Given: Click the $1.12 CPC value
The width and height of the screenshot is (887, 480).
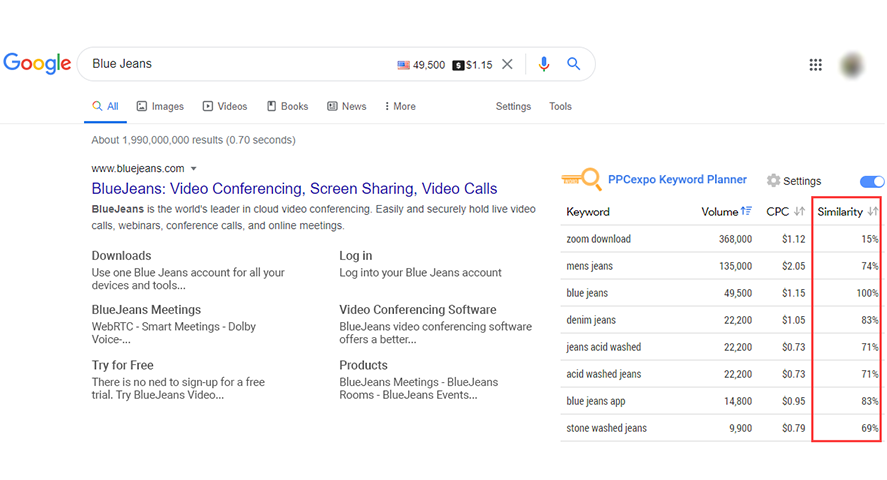Looking at the screenshot, I should coord(793,239).
